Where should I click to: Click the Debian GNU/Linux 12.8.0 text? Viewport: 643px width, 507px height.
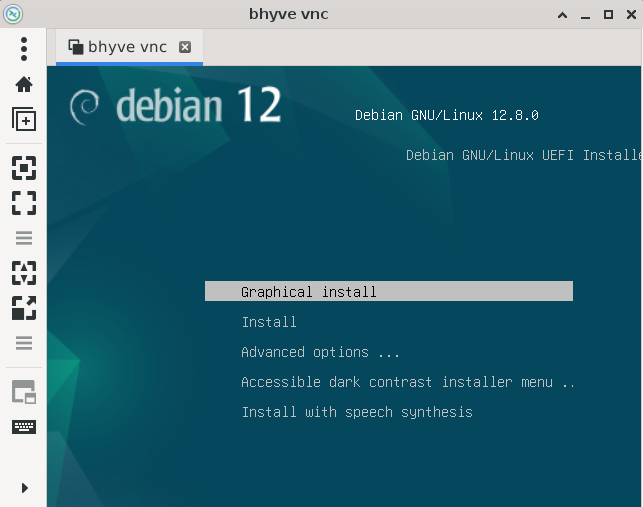click(x=447, y=115)
